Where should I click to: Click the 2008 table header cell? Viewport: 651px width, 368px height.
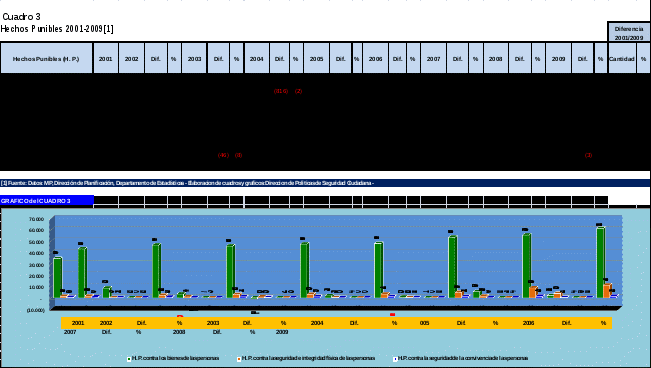pyautogui.click(x=496, y=59)
